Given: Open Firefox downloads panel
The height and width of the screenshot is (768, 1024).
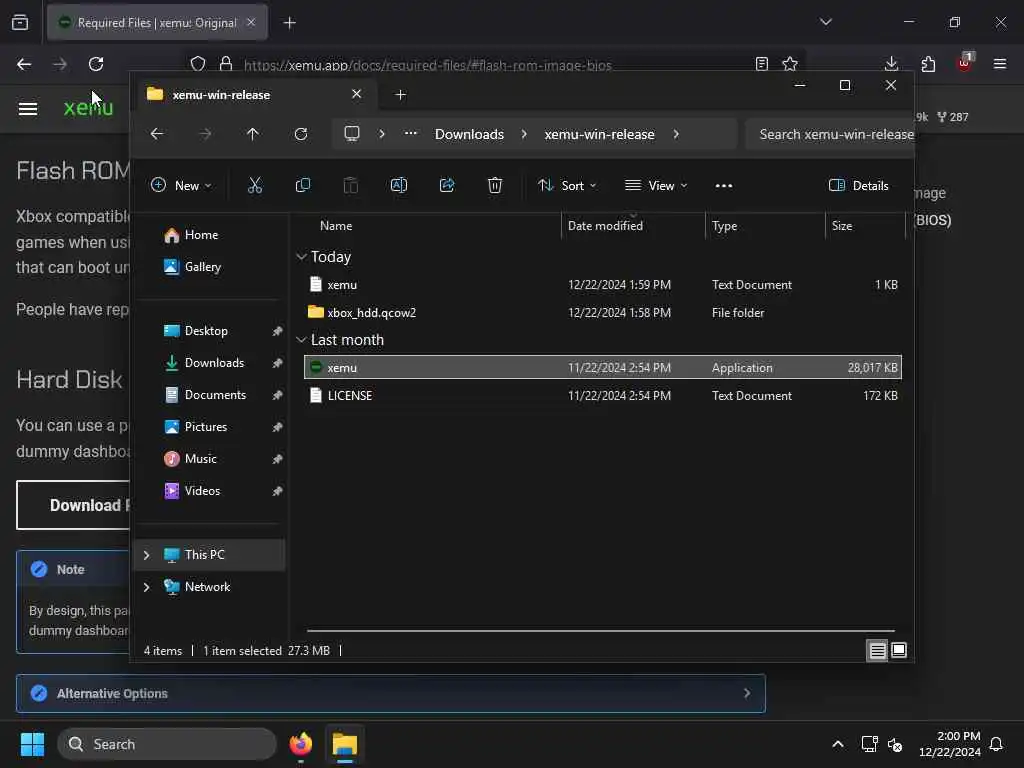Looking at the screenshot, I should click(x=891, y=64).
